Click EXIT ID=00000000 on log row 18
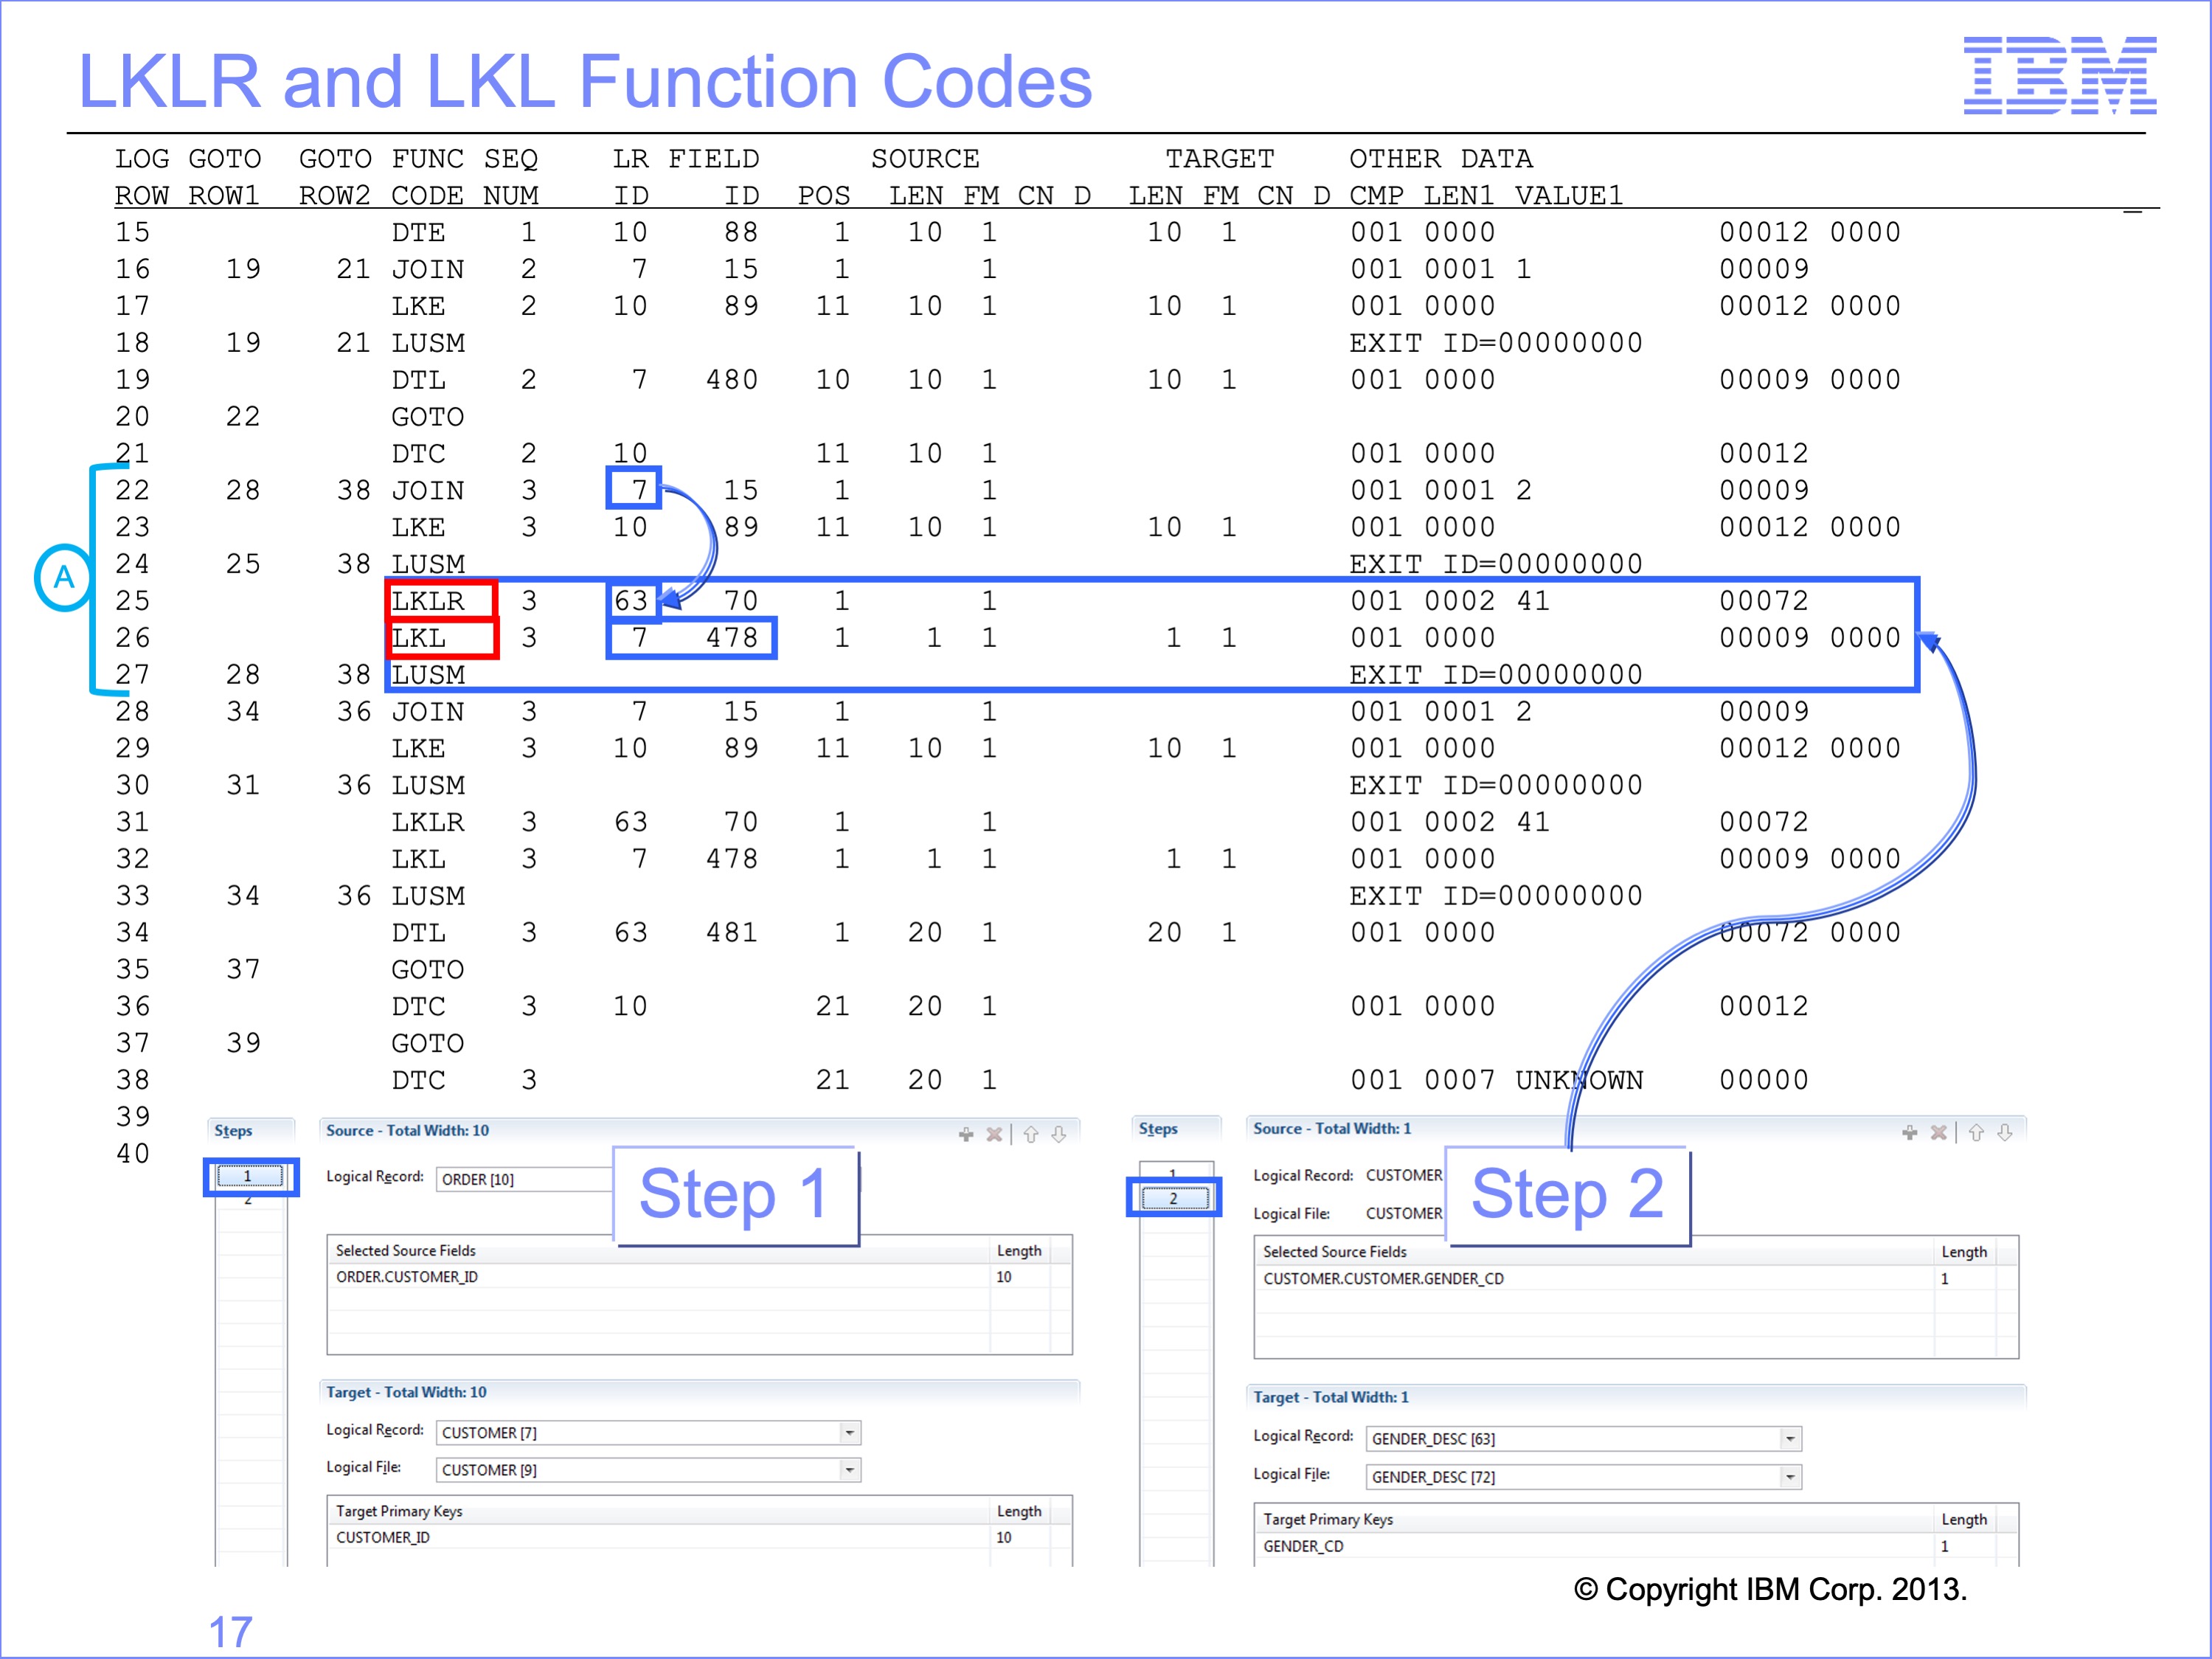The height and width of the screenshot is (1659, 2212). (x=1496, y=343)
